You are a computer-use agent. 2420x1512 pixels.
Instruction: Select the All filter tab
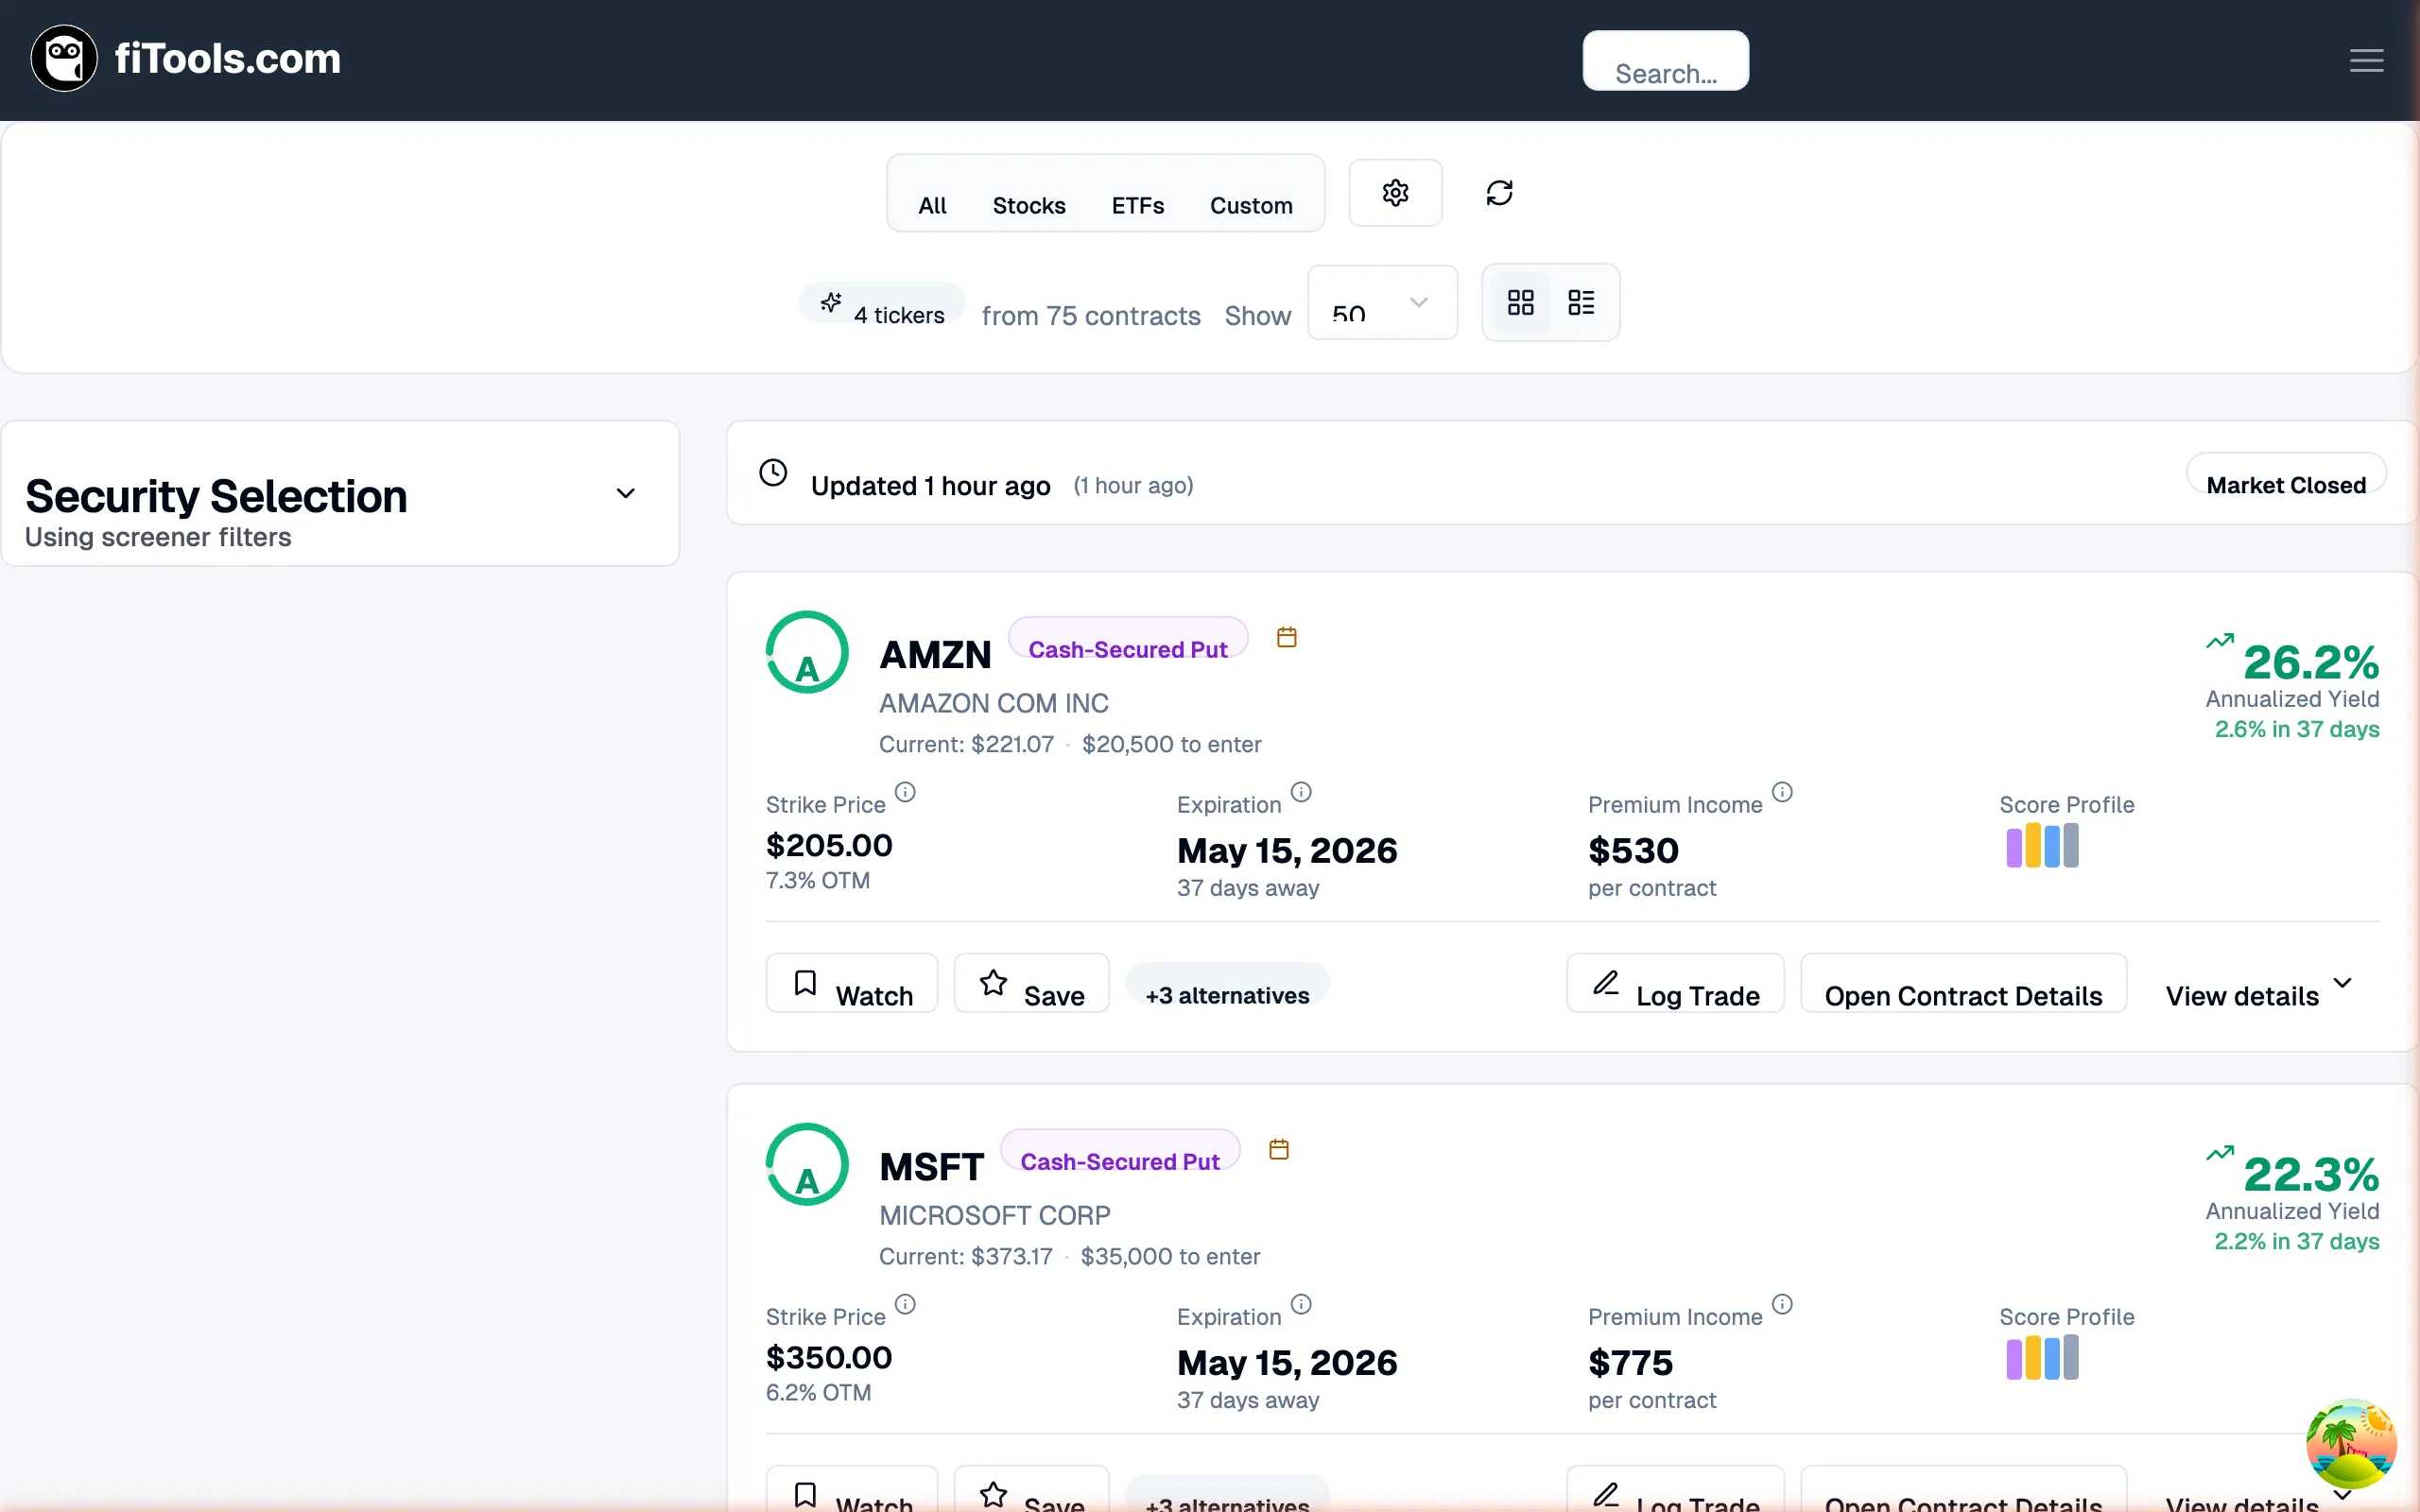[x=932, y=205]
